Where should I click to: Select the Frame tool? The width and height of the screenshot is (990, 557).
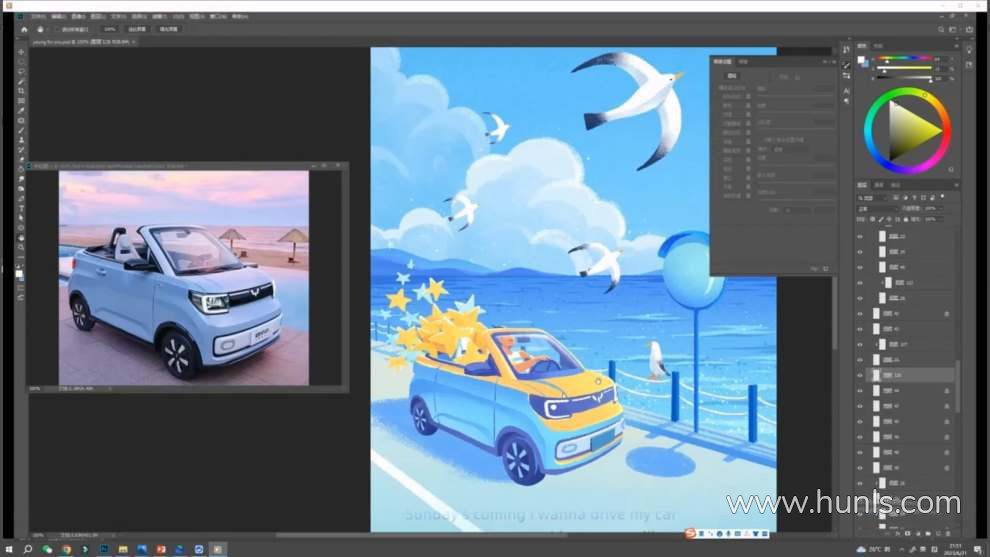tap(21, 100)
